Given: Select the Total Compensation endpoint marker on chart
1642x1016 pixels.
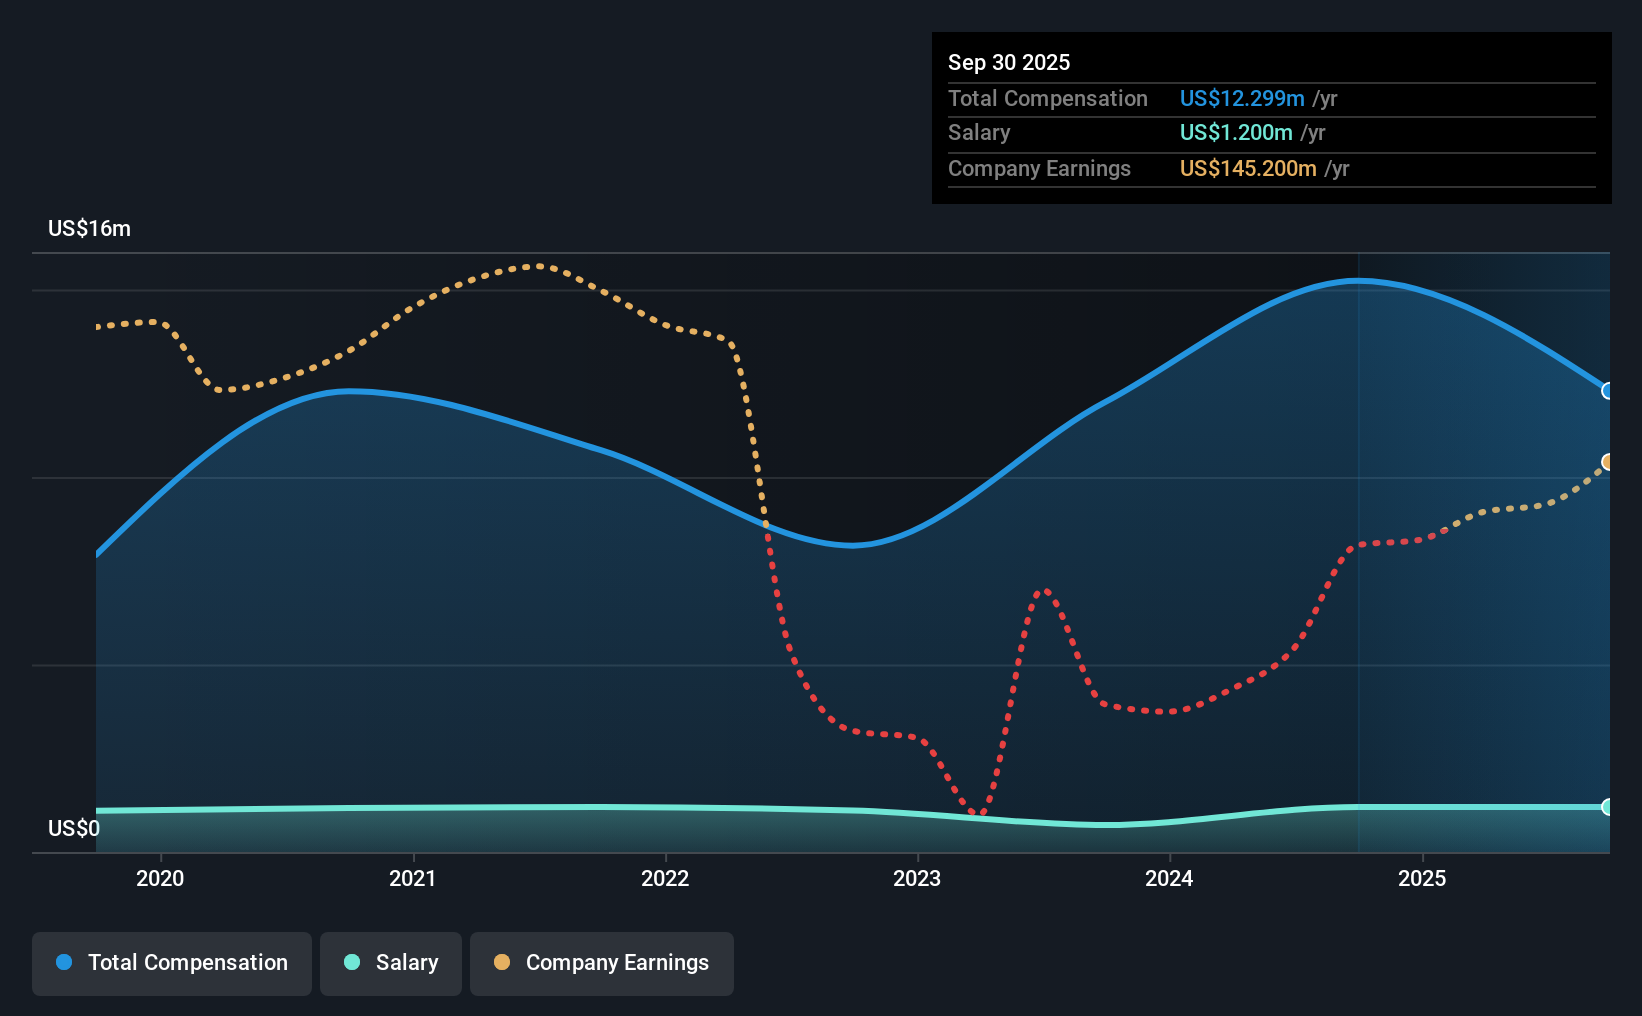Looking at the screenshot, I should point(1607,391).
